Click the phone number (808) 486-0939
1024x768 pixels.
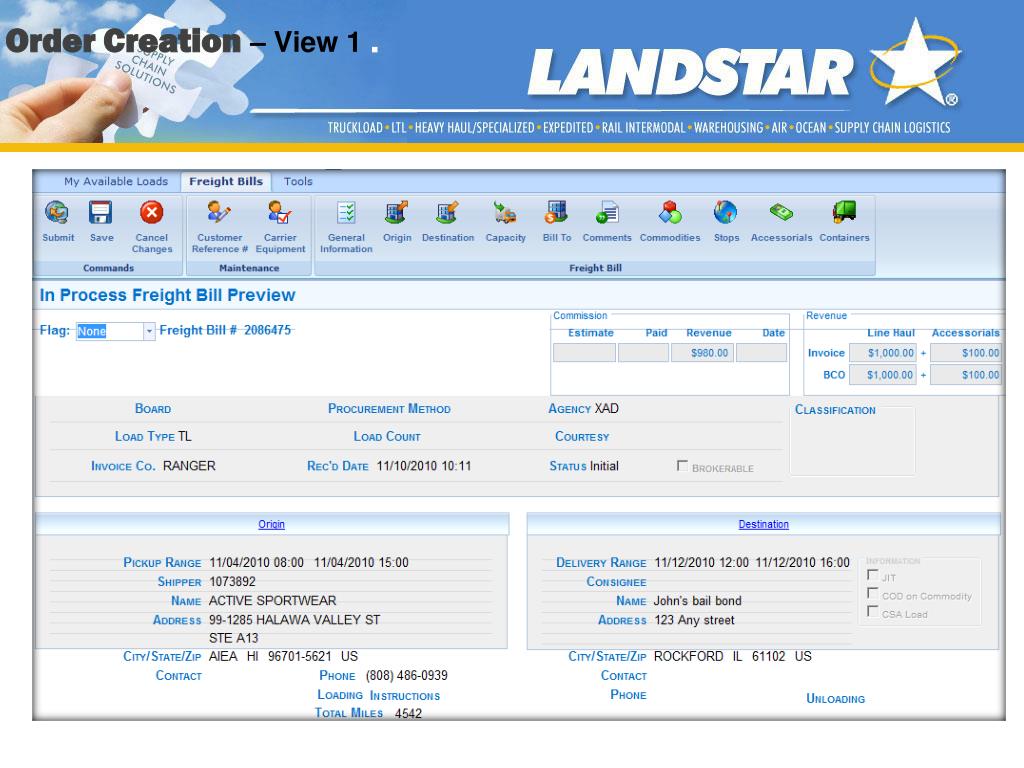407,675
